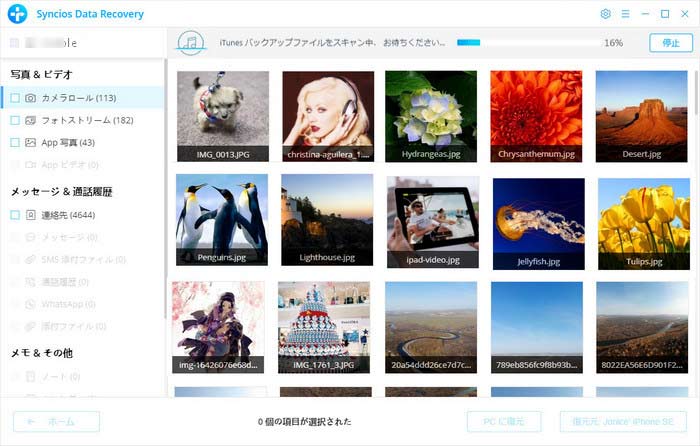Select the SMS 添付ファイル (0) entry

(83, 259)
